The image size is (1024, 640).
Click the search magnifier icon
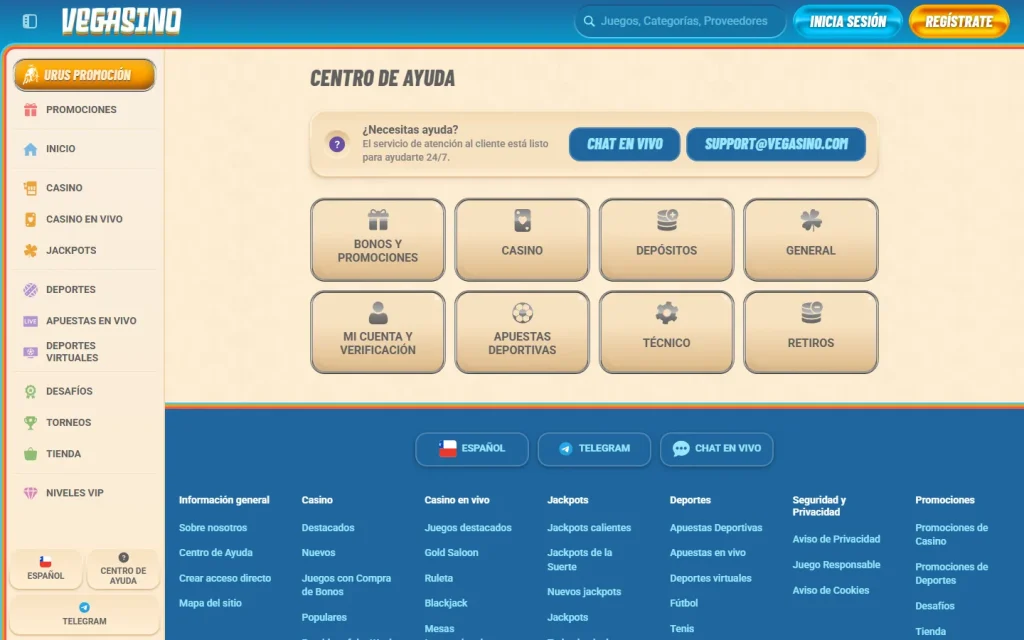pyautogui.click(x=588, y=21)
